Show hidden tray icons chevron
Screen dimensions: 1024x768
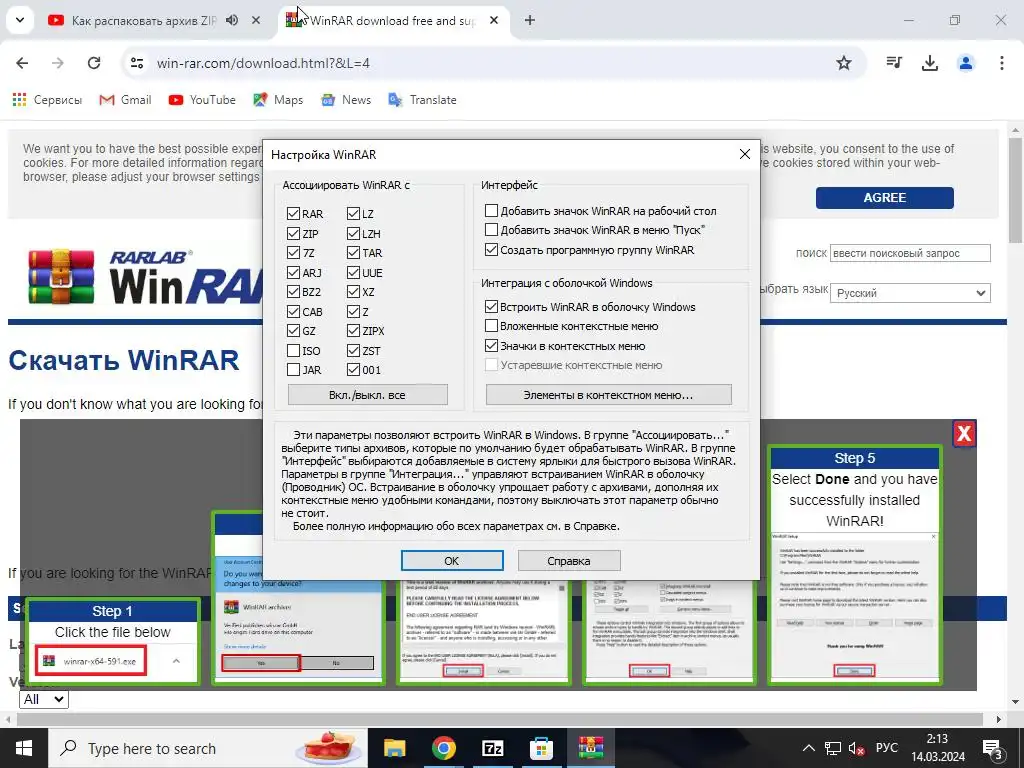[808, 748]
